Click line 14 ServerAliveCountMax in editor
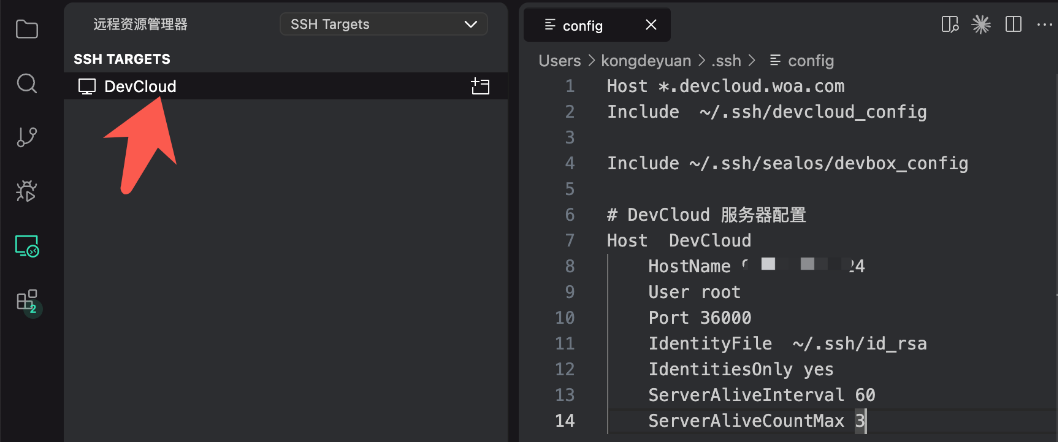 click(745, 421)
